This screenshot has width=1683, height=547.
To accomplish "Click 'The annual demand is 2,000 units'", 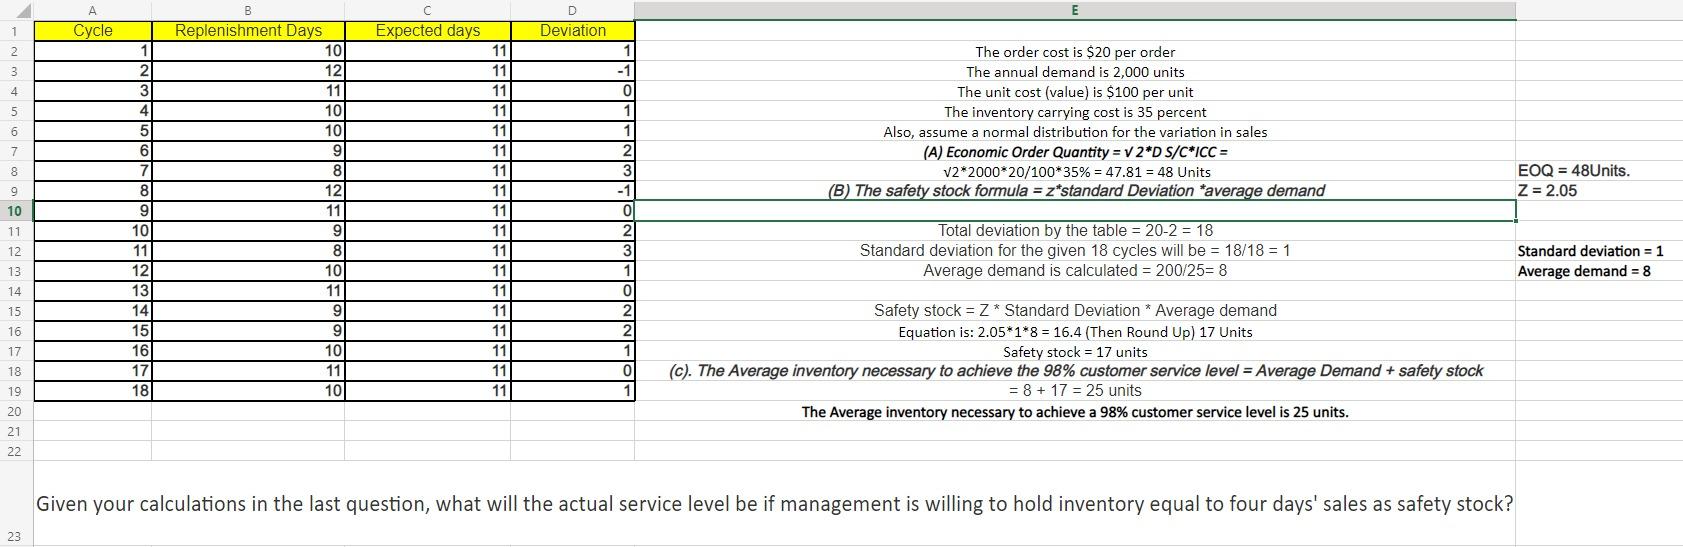I will point(1075,72).
